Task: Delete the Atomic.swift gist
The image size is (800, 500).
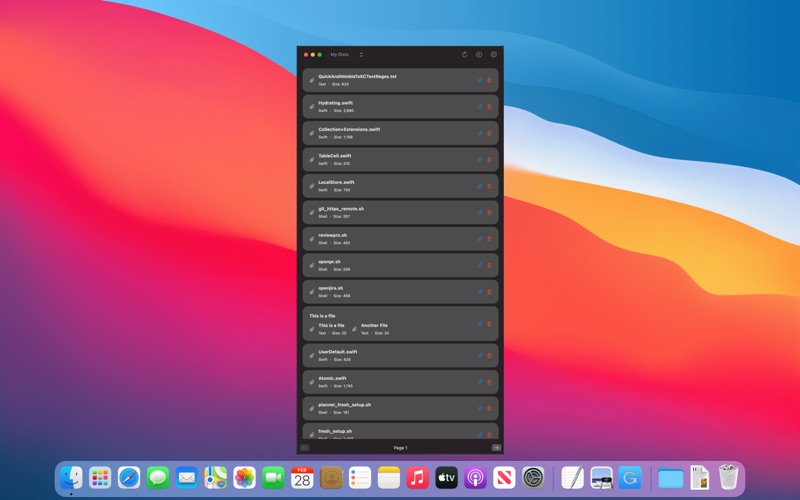Action: (489, 382)
